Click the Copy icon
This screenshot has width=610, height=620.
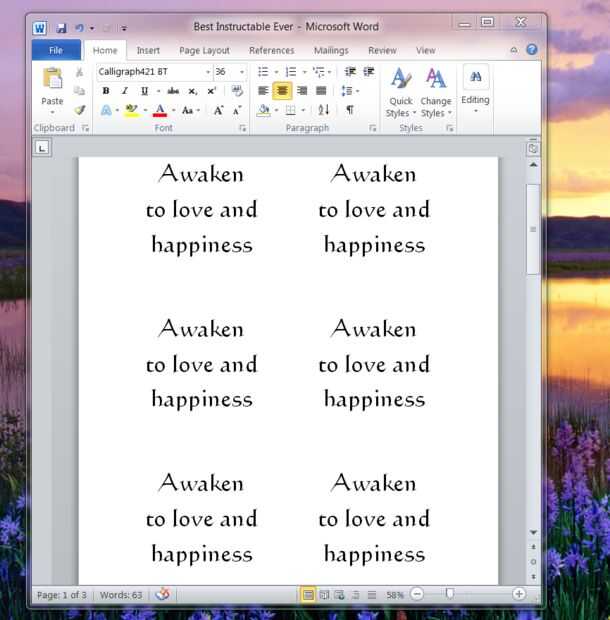[79, 91]
